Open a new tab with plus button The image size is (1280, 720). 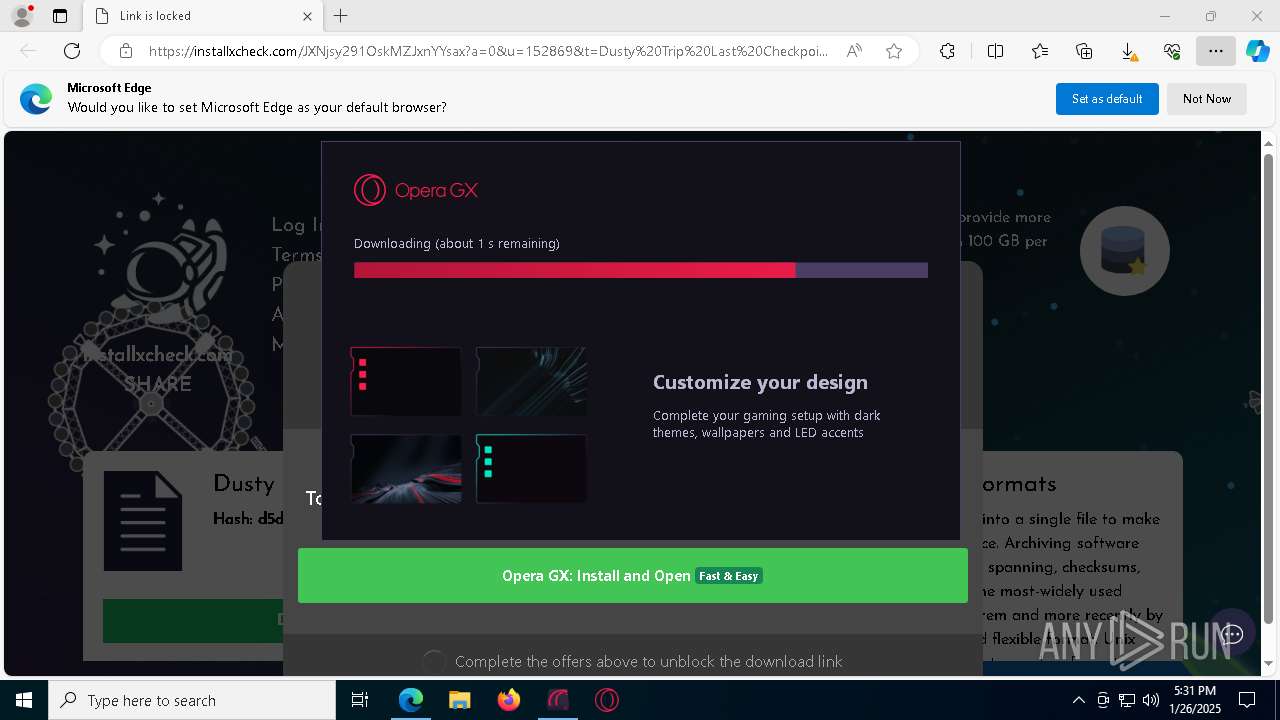click(x=341, y=16)
